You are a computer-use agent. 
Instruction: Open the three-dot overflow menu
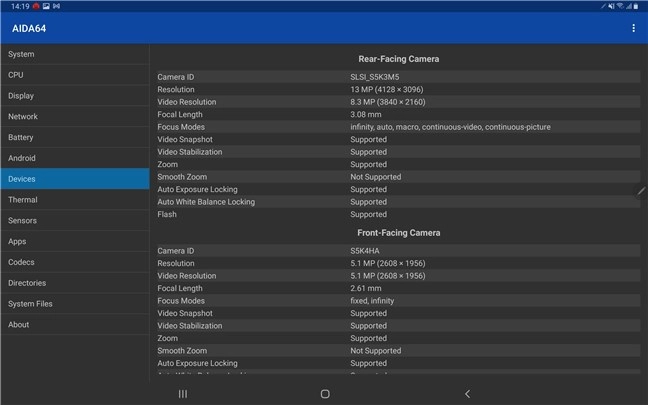633,28
